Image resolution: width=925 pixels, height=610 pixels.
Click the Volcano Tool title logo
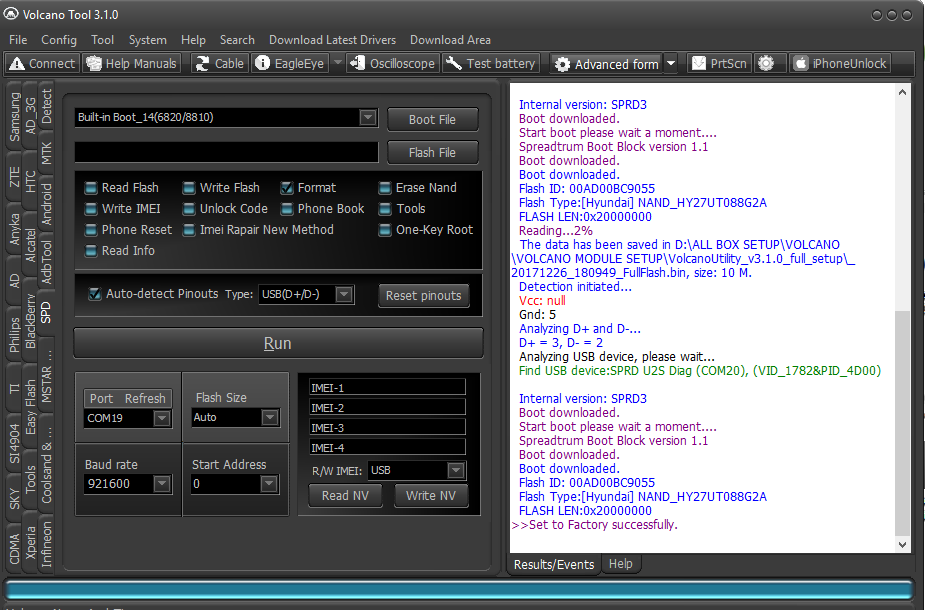tap(11, 14)
